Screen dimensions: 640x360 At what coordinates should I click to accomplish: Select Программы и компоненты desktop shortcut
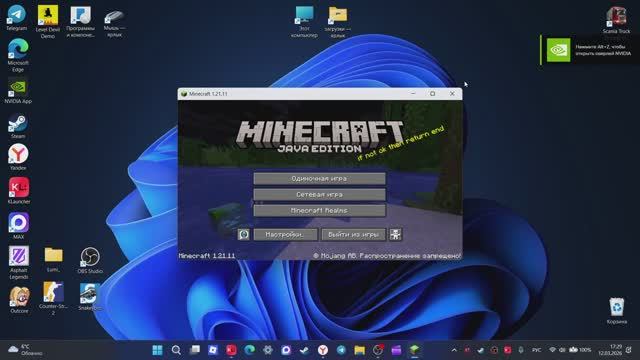click(80, 22)
